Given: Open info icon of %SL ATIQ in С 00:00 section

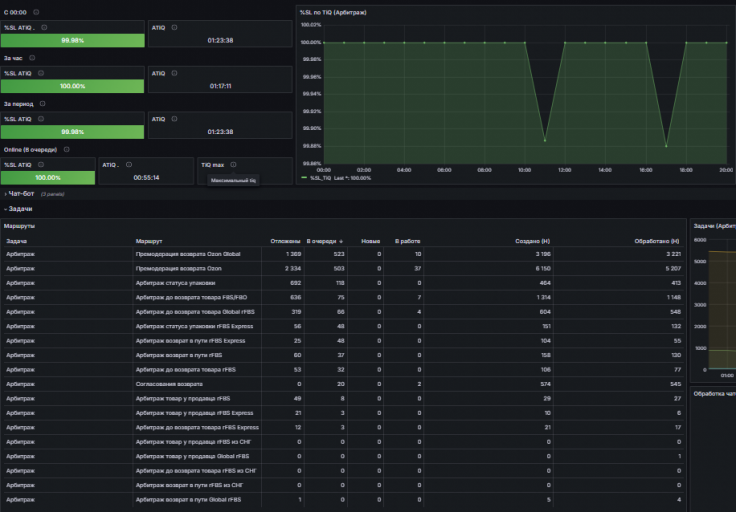Looking at the screenshot, I should tap(44, 28).
